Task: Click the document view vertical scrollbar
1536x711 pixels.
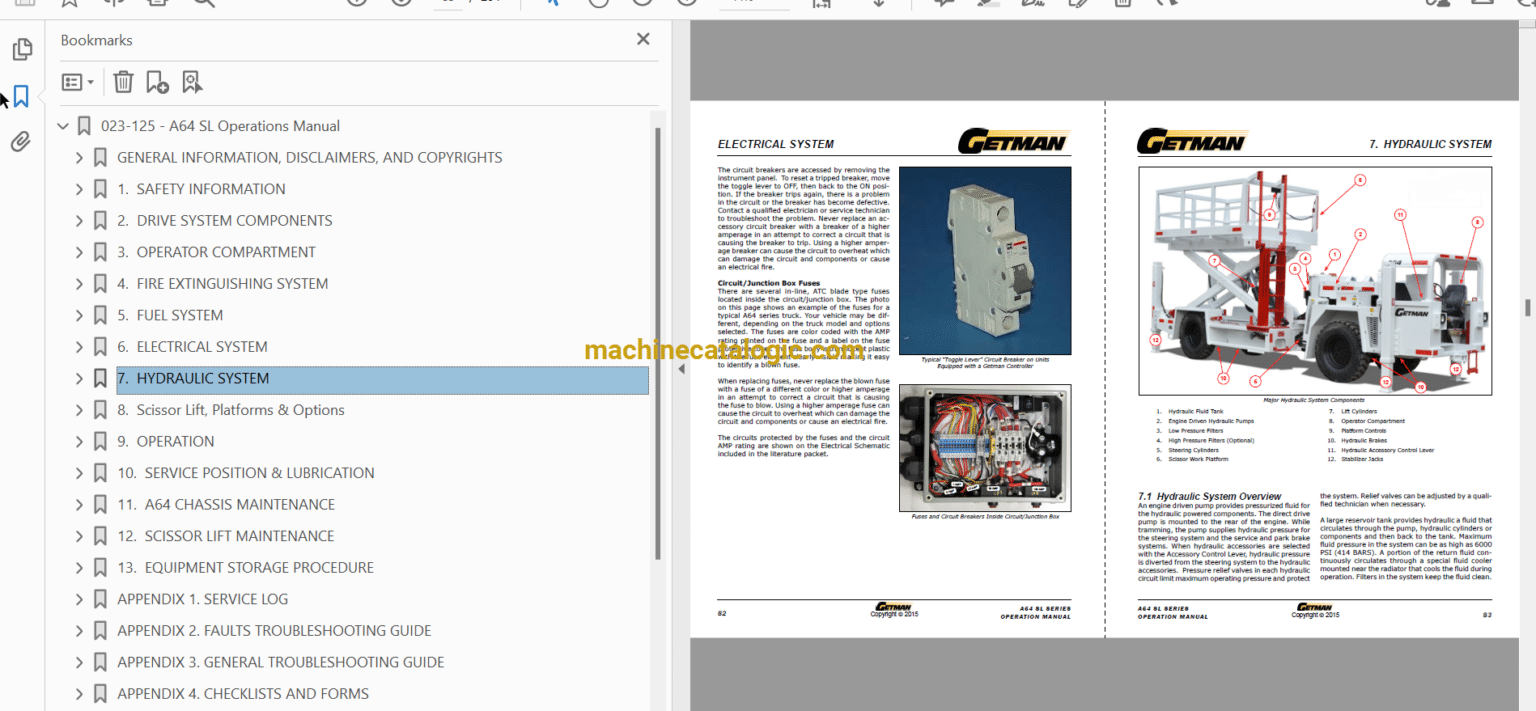Action: (x=1527, y=306)
